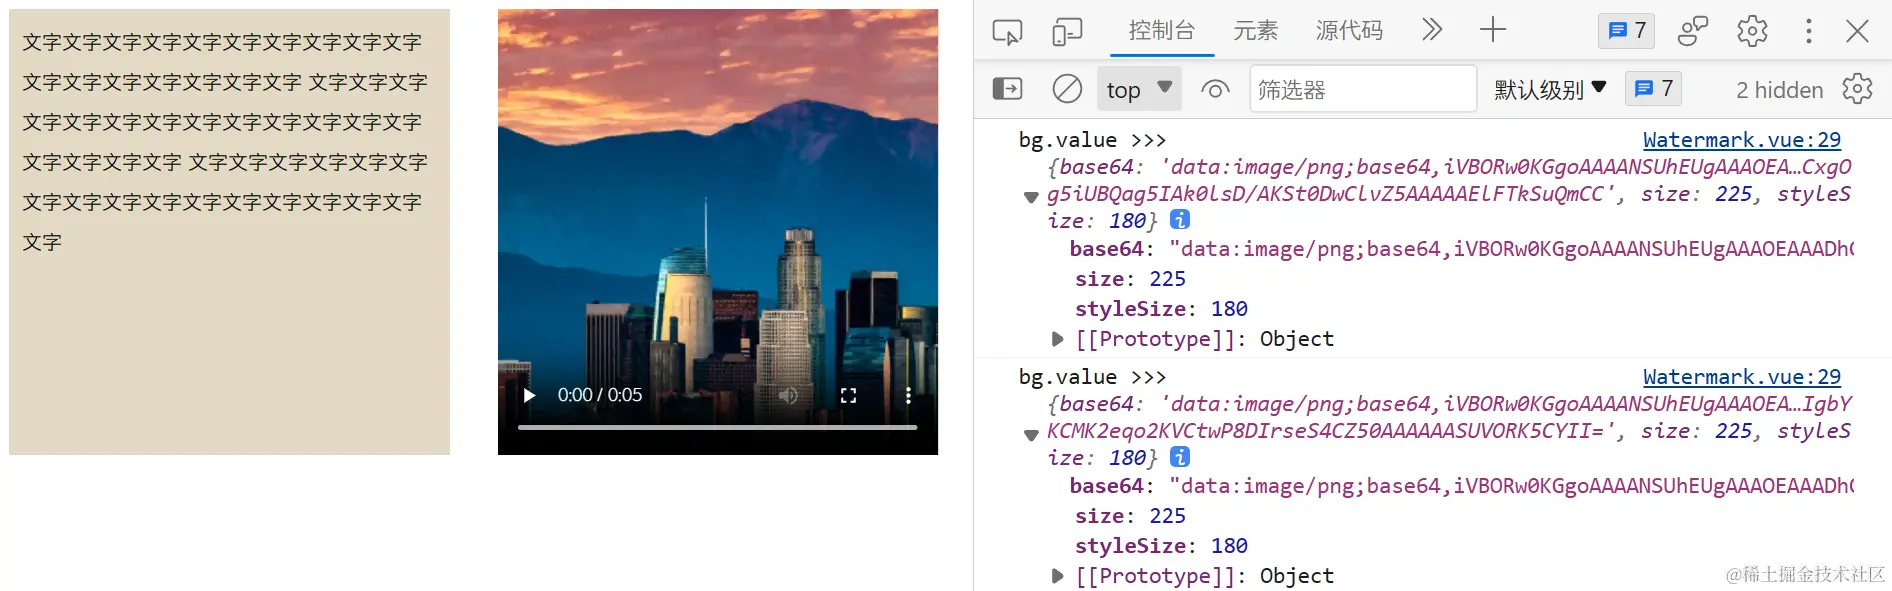Focus the 筛选器 filter input
1892x591 pixels.
1362,89
